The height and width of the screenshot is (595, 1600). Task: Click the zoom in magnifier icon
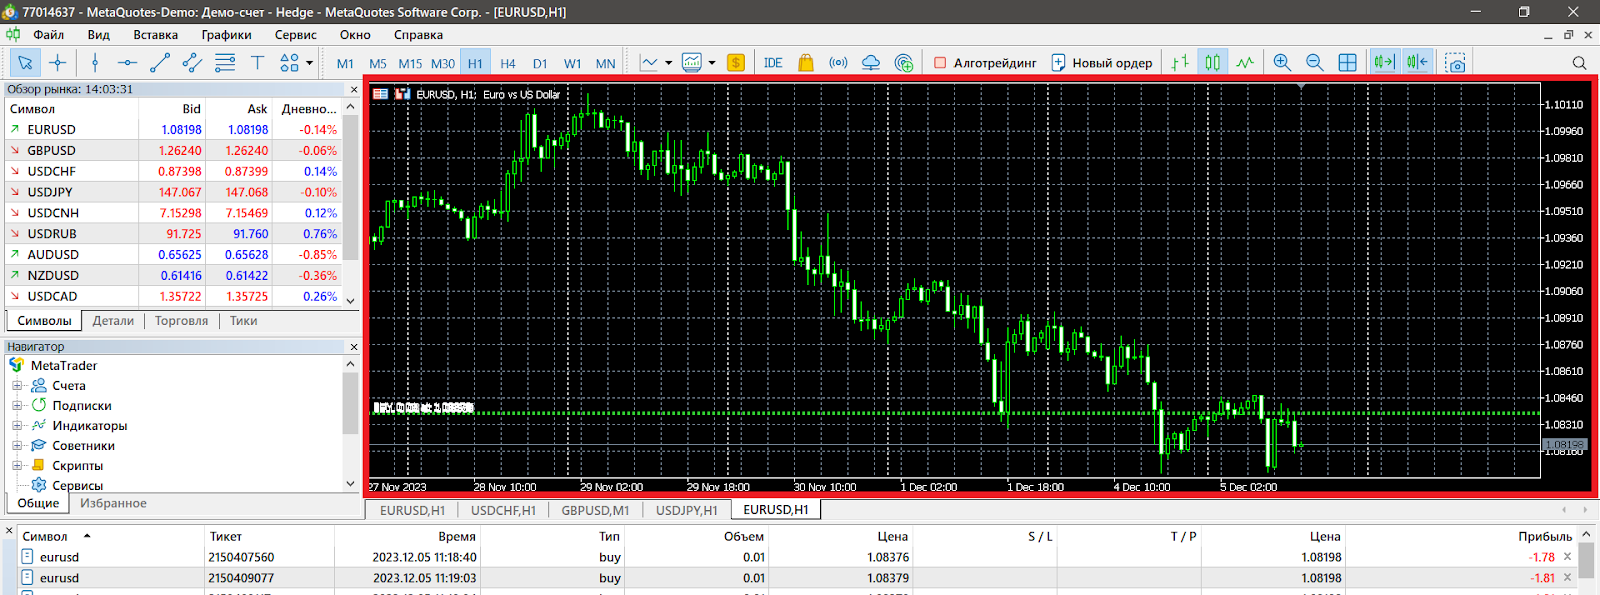1282,63
